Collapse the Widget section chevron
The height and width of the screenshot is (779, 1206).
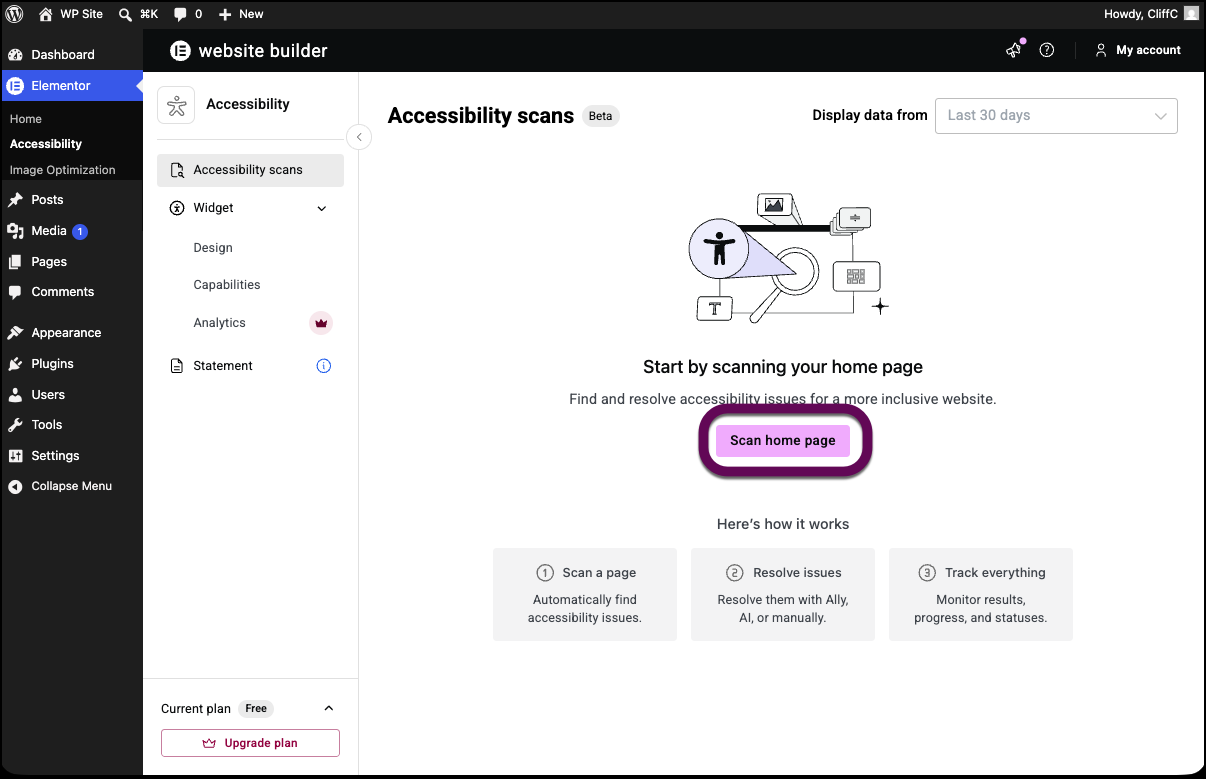pyautogui.click(x=322, y=208)
